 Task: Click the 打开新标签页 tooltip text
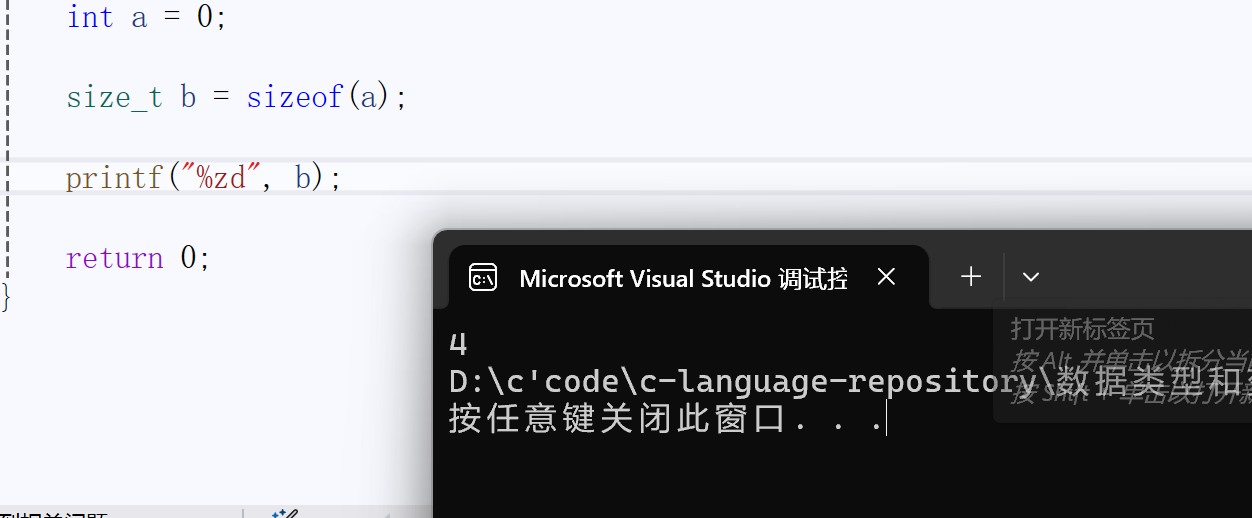tap(1082, 329)
